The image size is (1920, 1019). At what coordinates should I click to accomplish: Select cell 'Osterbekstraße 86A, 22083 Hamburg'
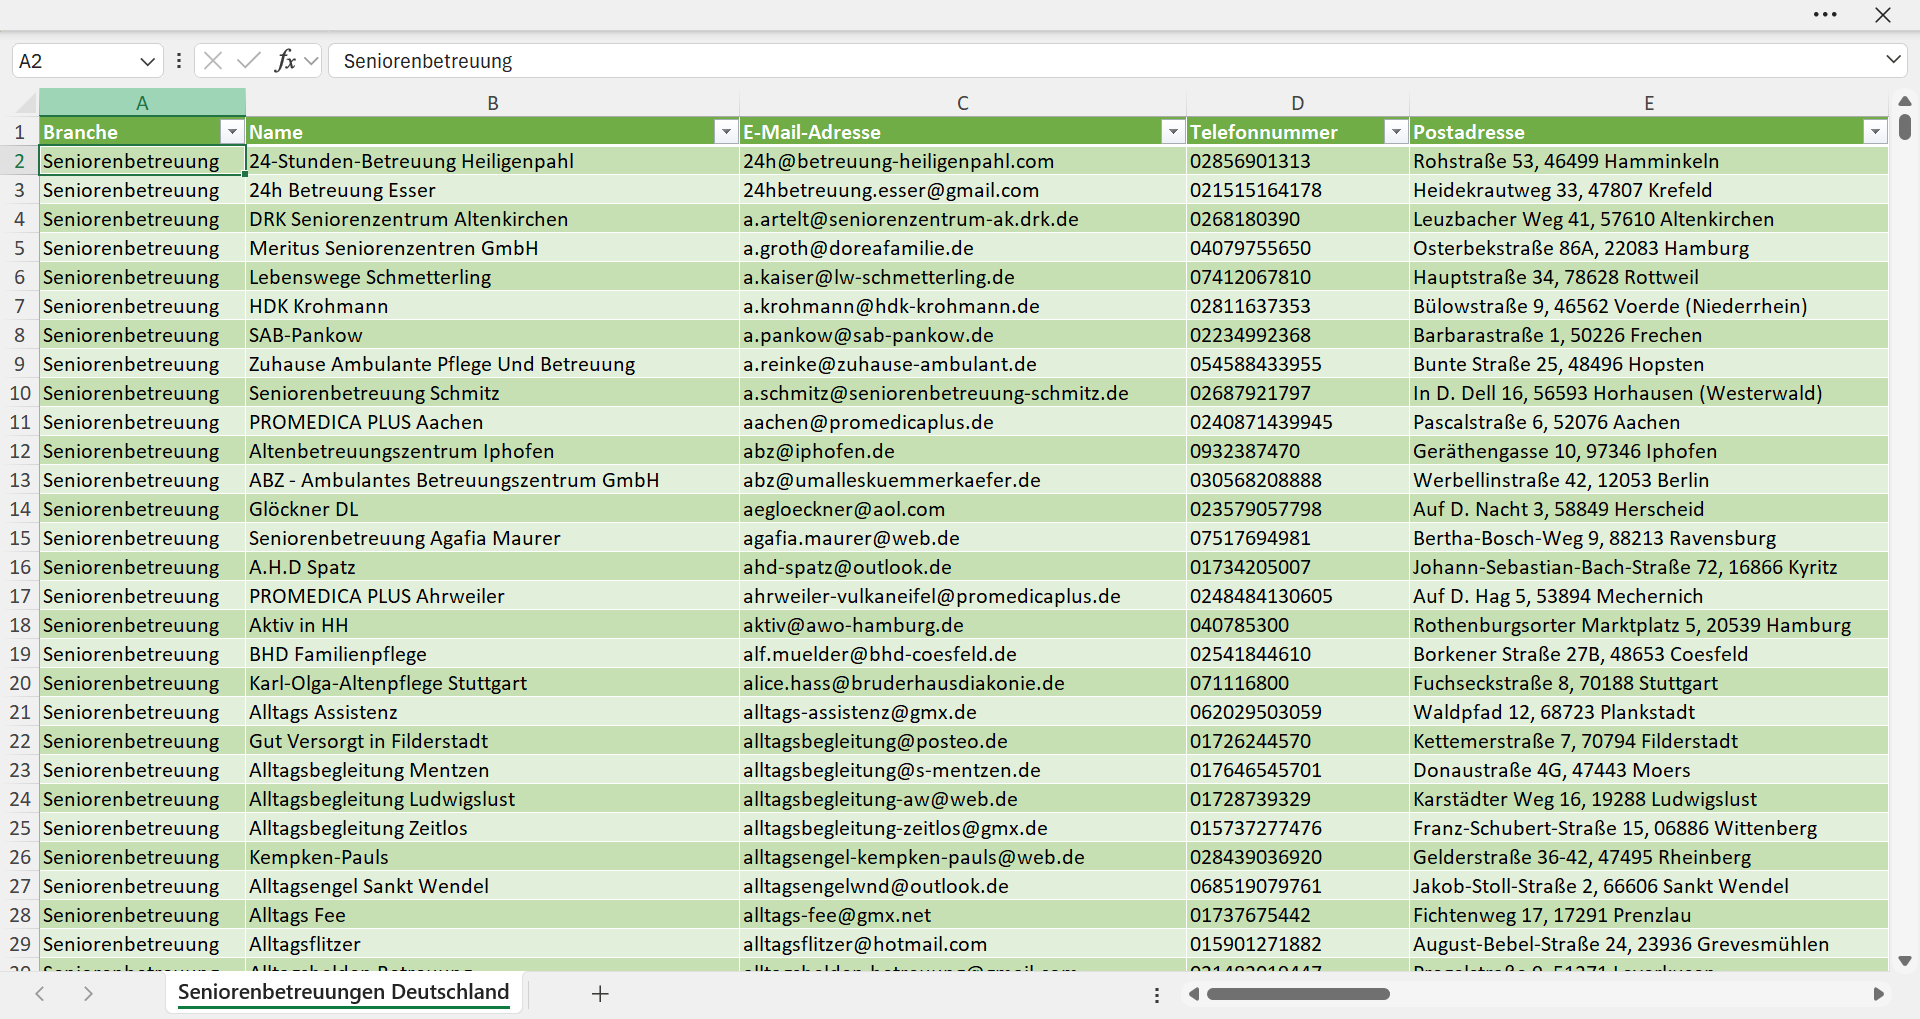(x=1649, y=248)
